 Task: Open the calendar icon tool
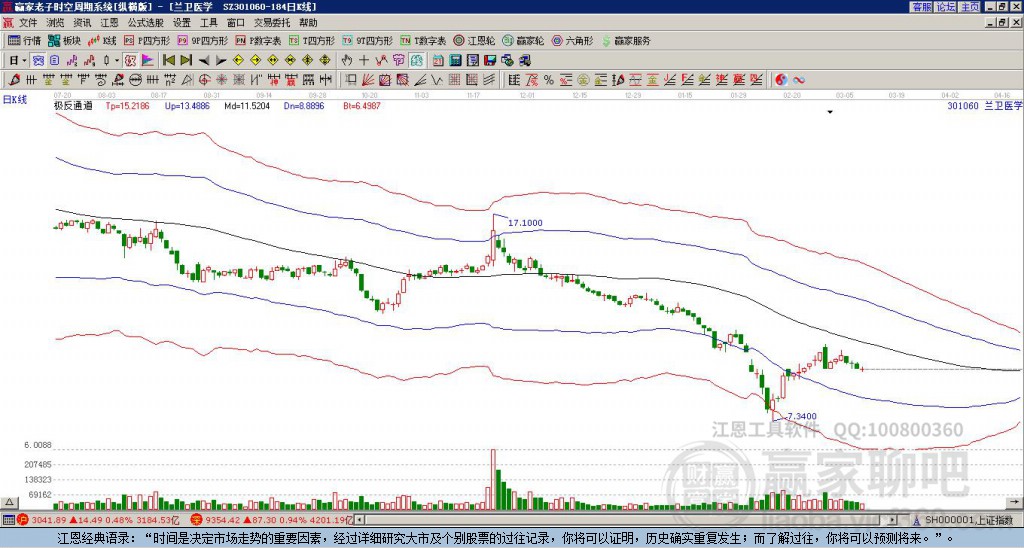point(438,61)
